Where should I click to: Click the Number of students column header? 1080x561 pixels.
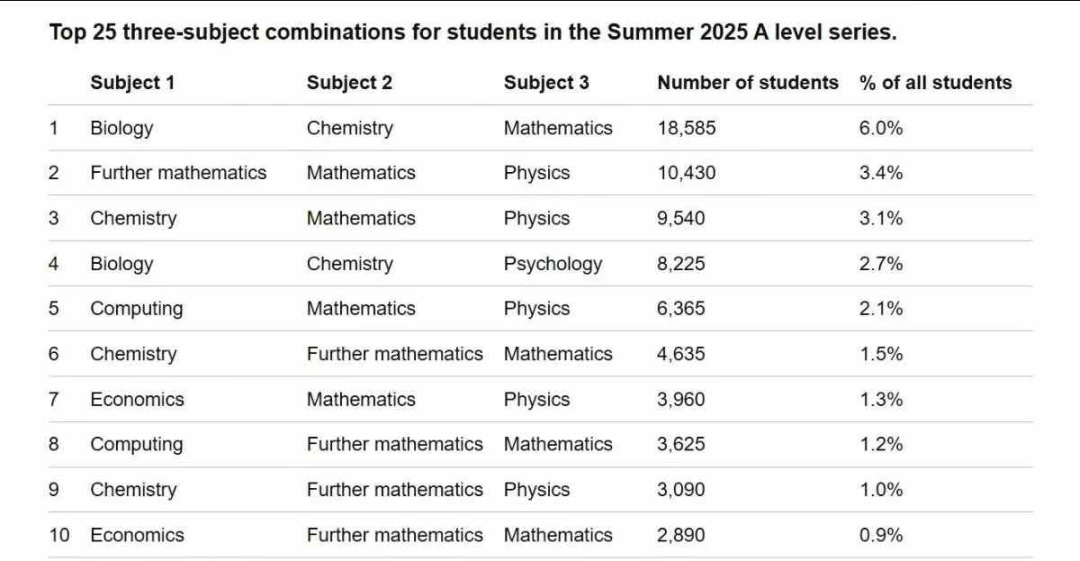click(x=747, y=83)
